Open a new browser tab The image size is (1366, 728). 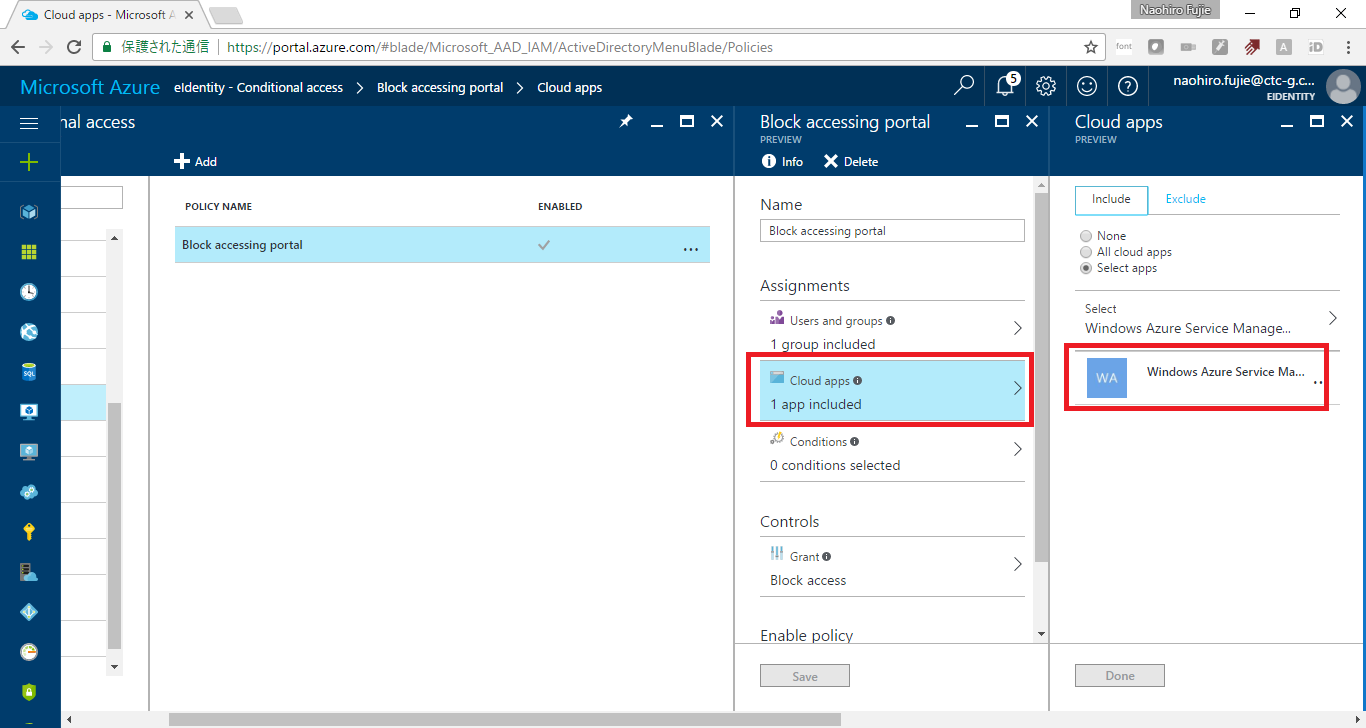click(x=225, y=15)
